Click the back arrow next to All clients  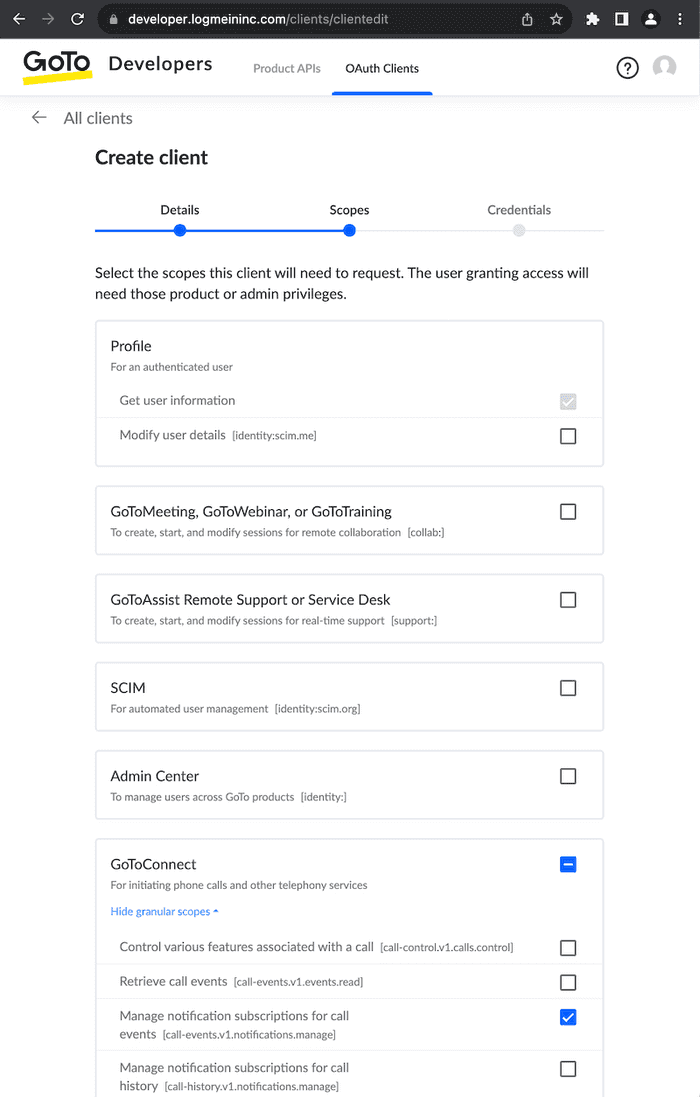pyautogui.click(x=38, y=117)
